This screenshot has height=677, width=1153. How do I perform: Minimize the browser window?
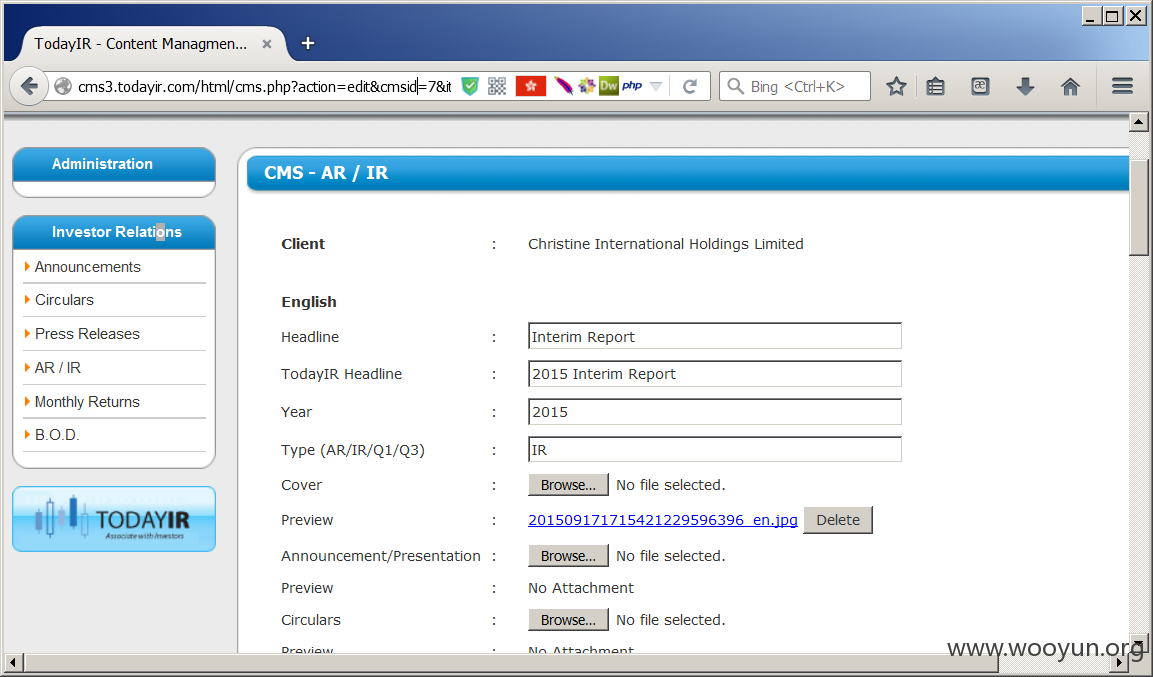(1091, 16)
